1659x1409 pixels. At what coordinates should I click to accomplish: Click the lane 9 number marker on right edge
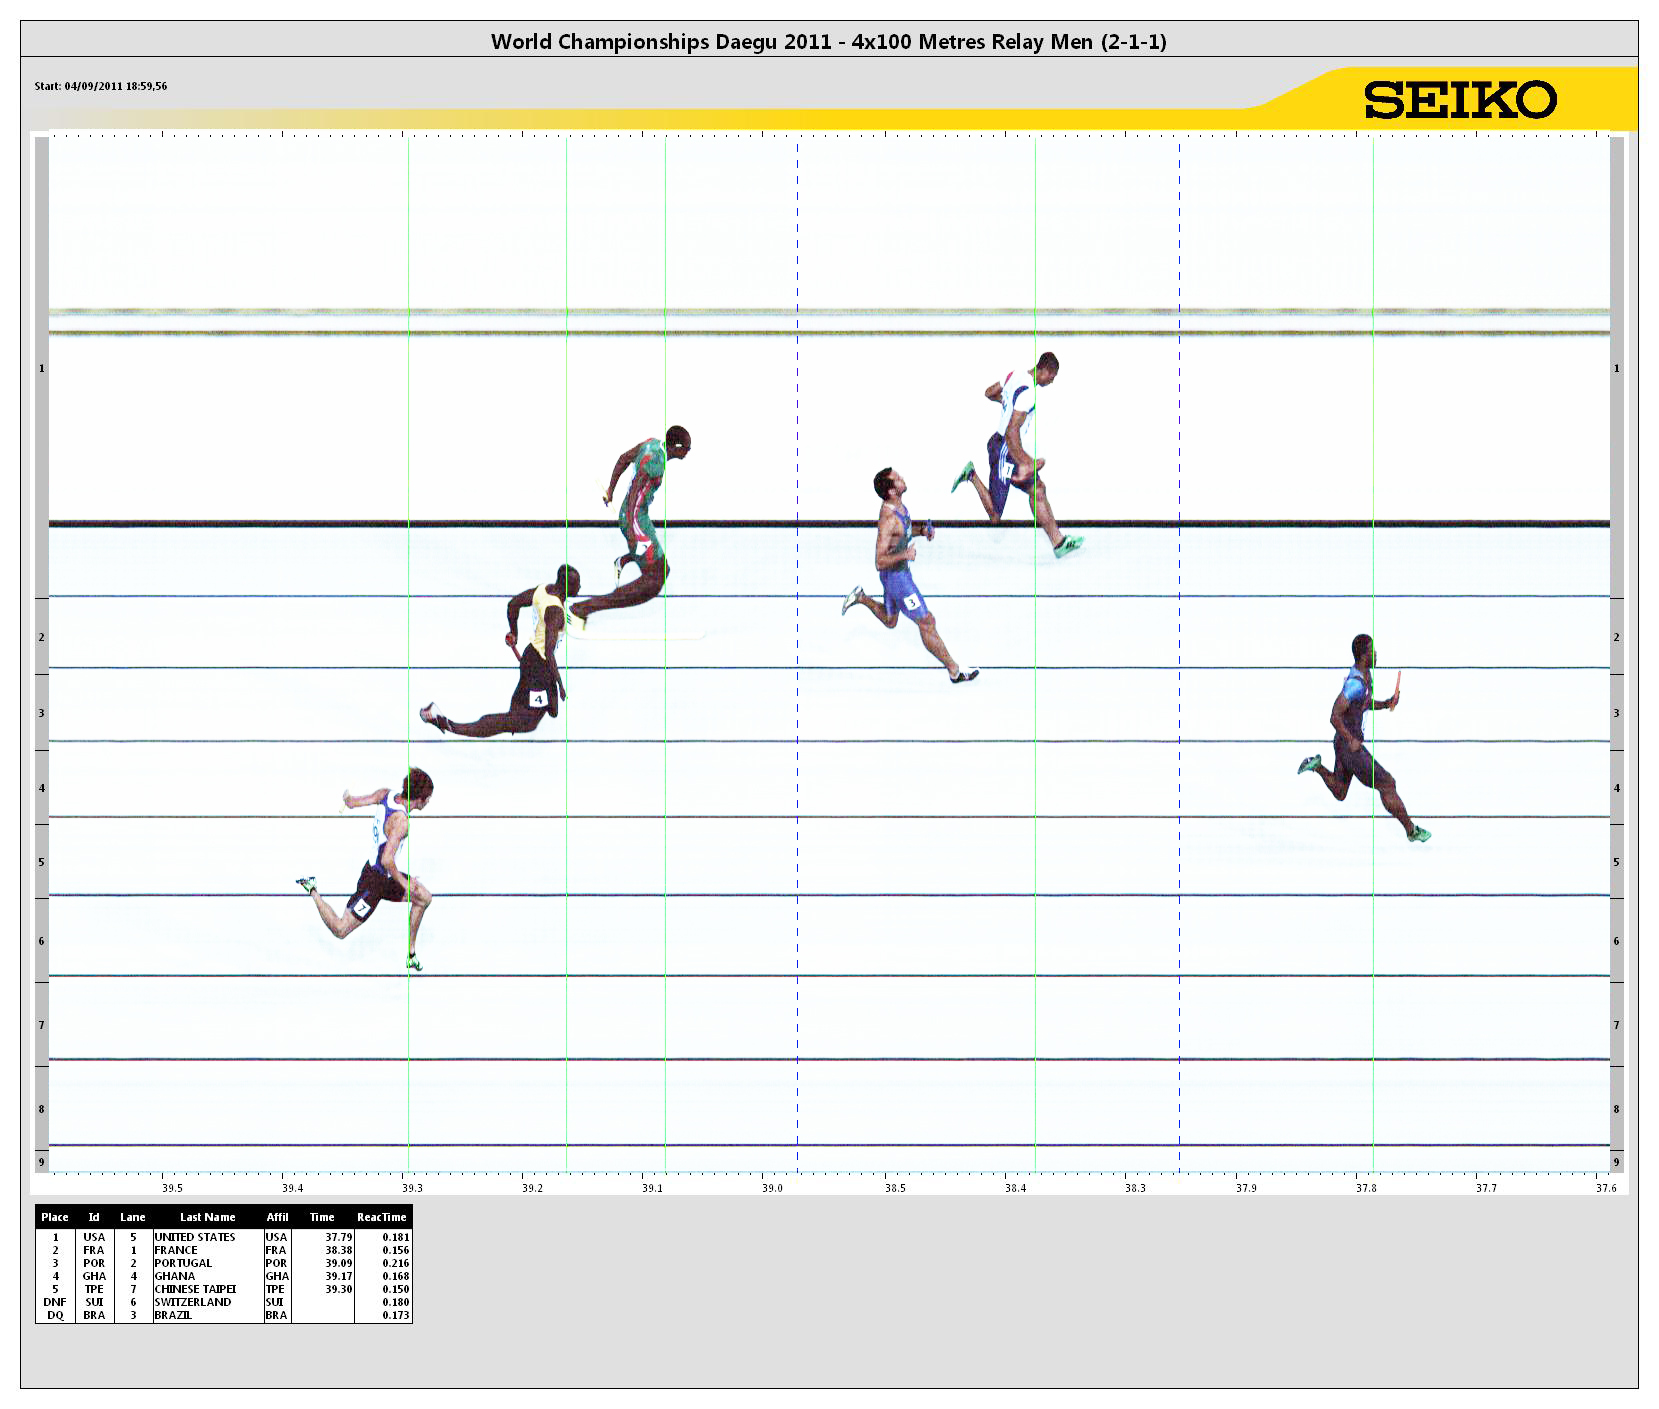1617,1163
